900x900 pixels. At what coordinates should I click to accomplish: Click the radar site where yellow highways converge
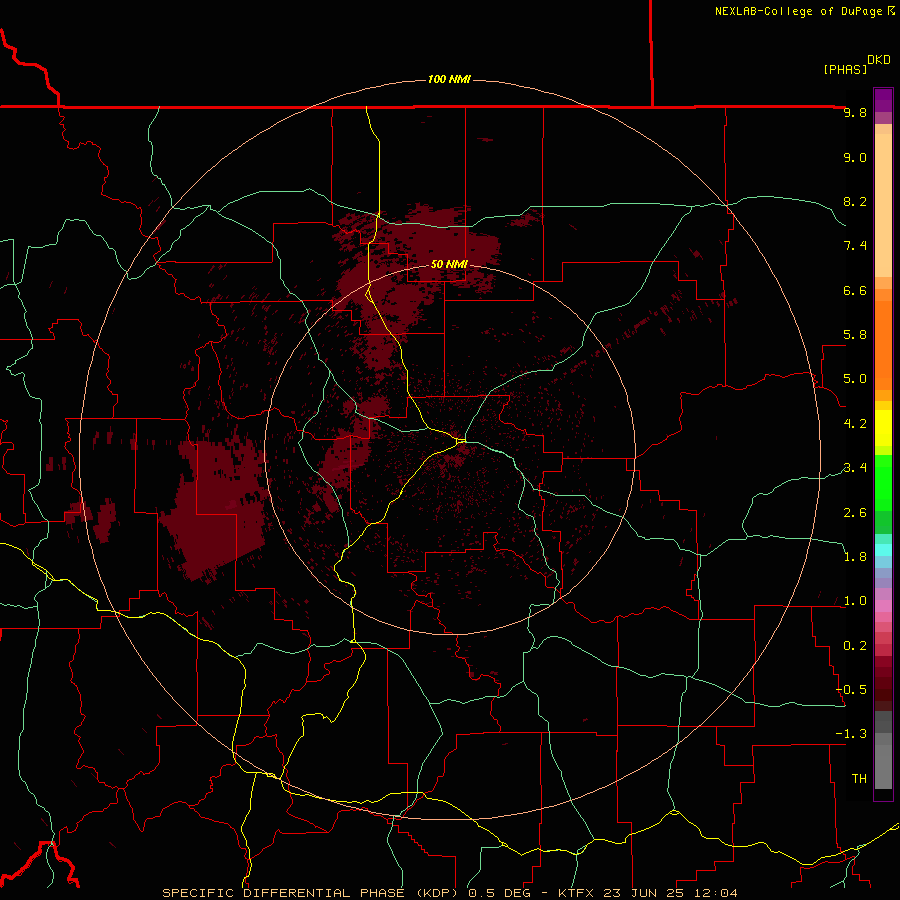coord(461,441)
